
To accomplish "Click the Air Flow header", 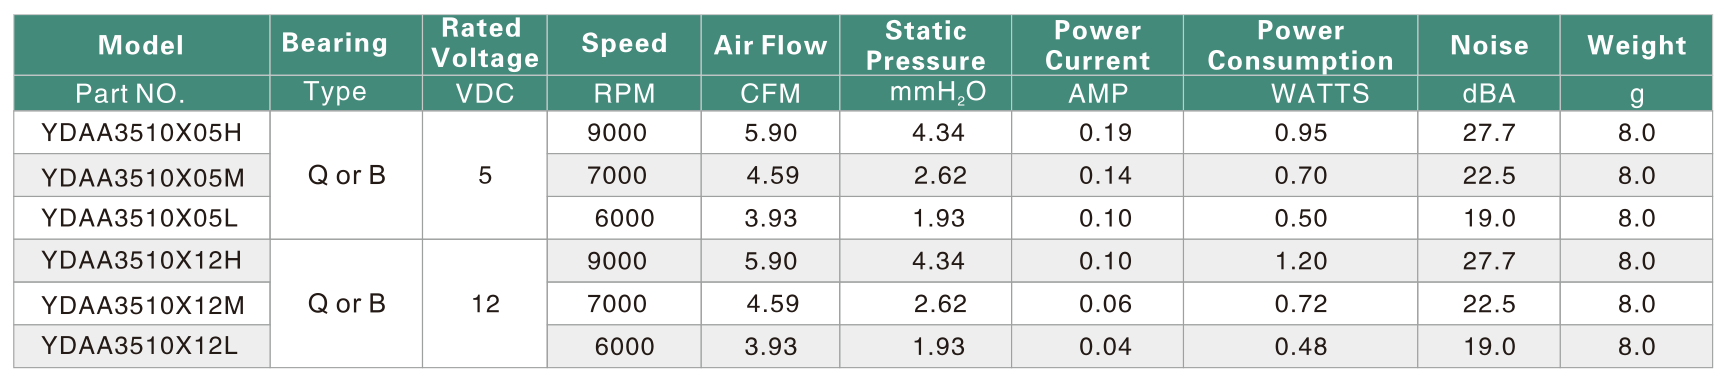I will [770, 45].
